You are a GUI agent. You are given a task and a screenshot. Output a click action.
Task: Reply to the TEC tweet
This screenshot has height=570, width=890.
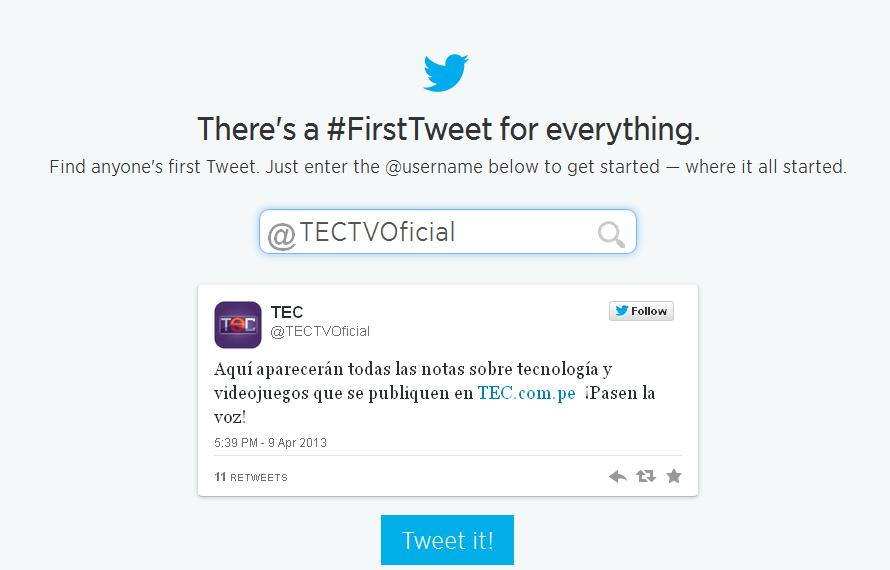(618, 477)
